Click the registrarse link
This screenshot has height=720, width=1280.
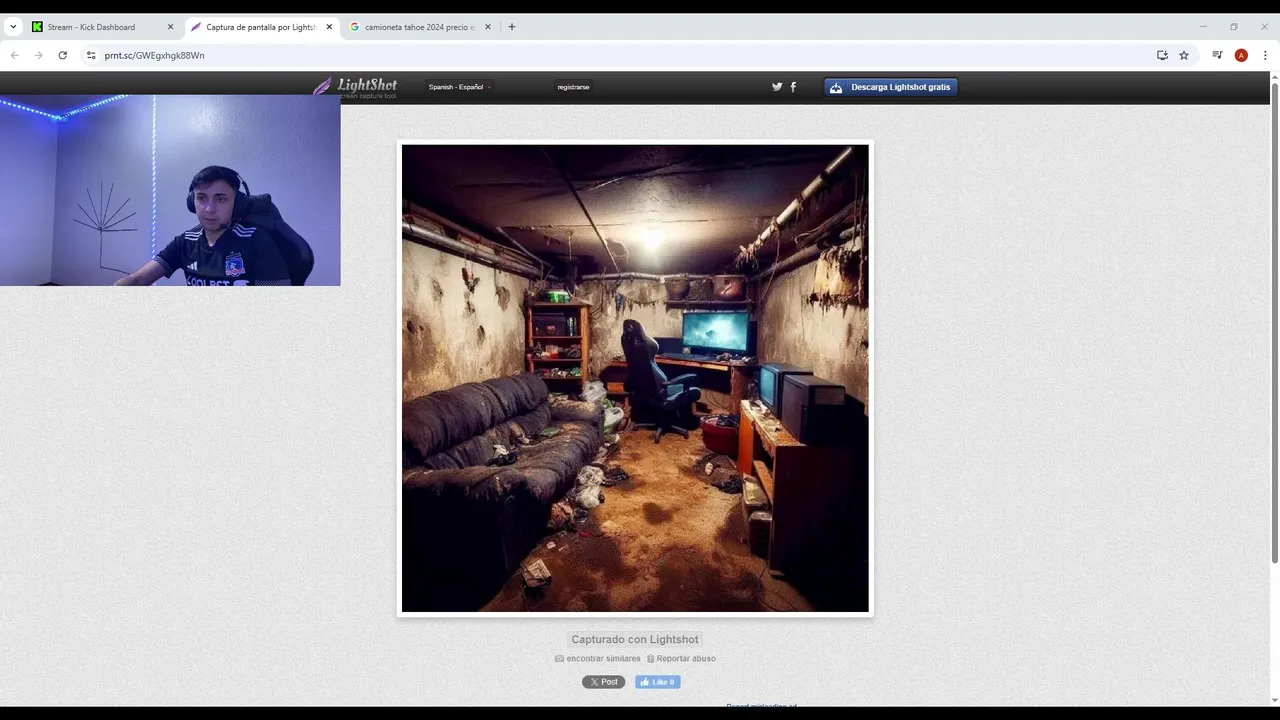point(573,87)
